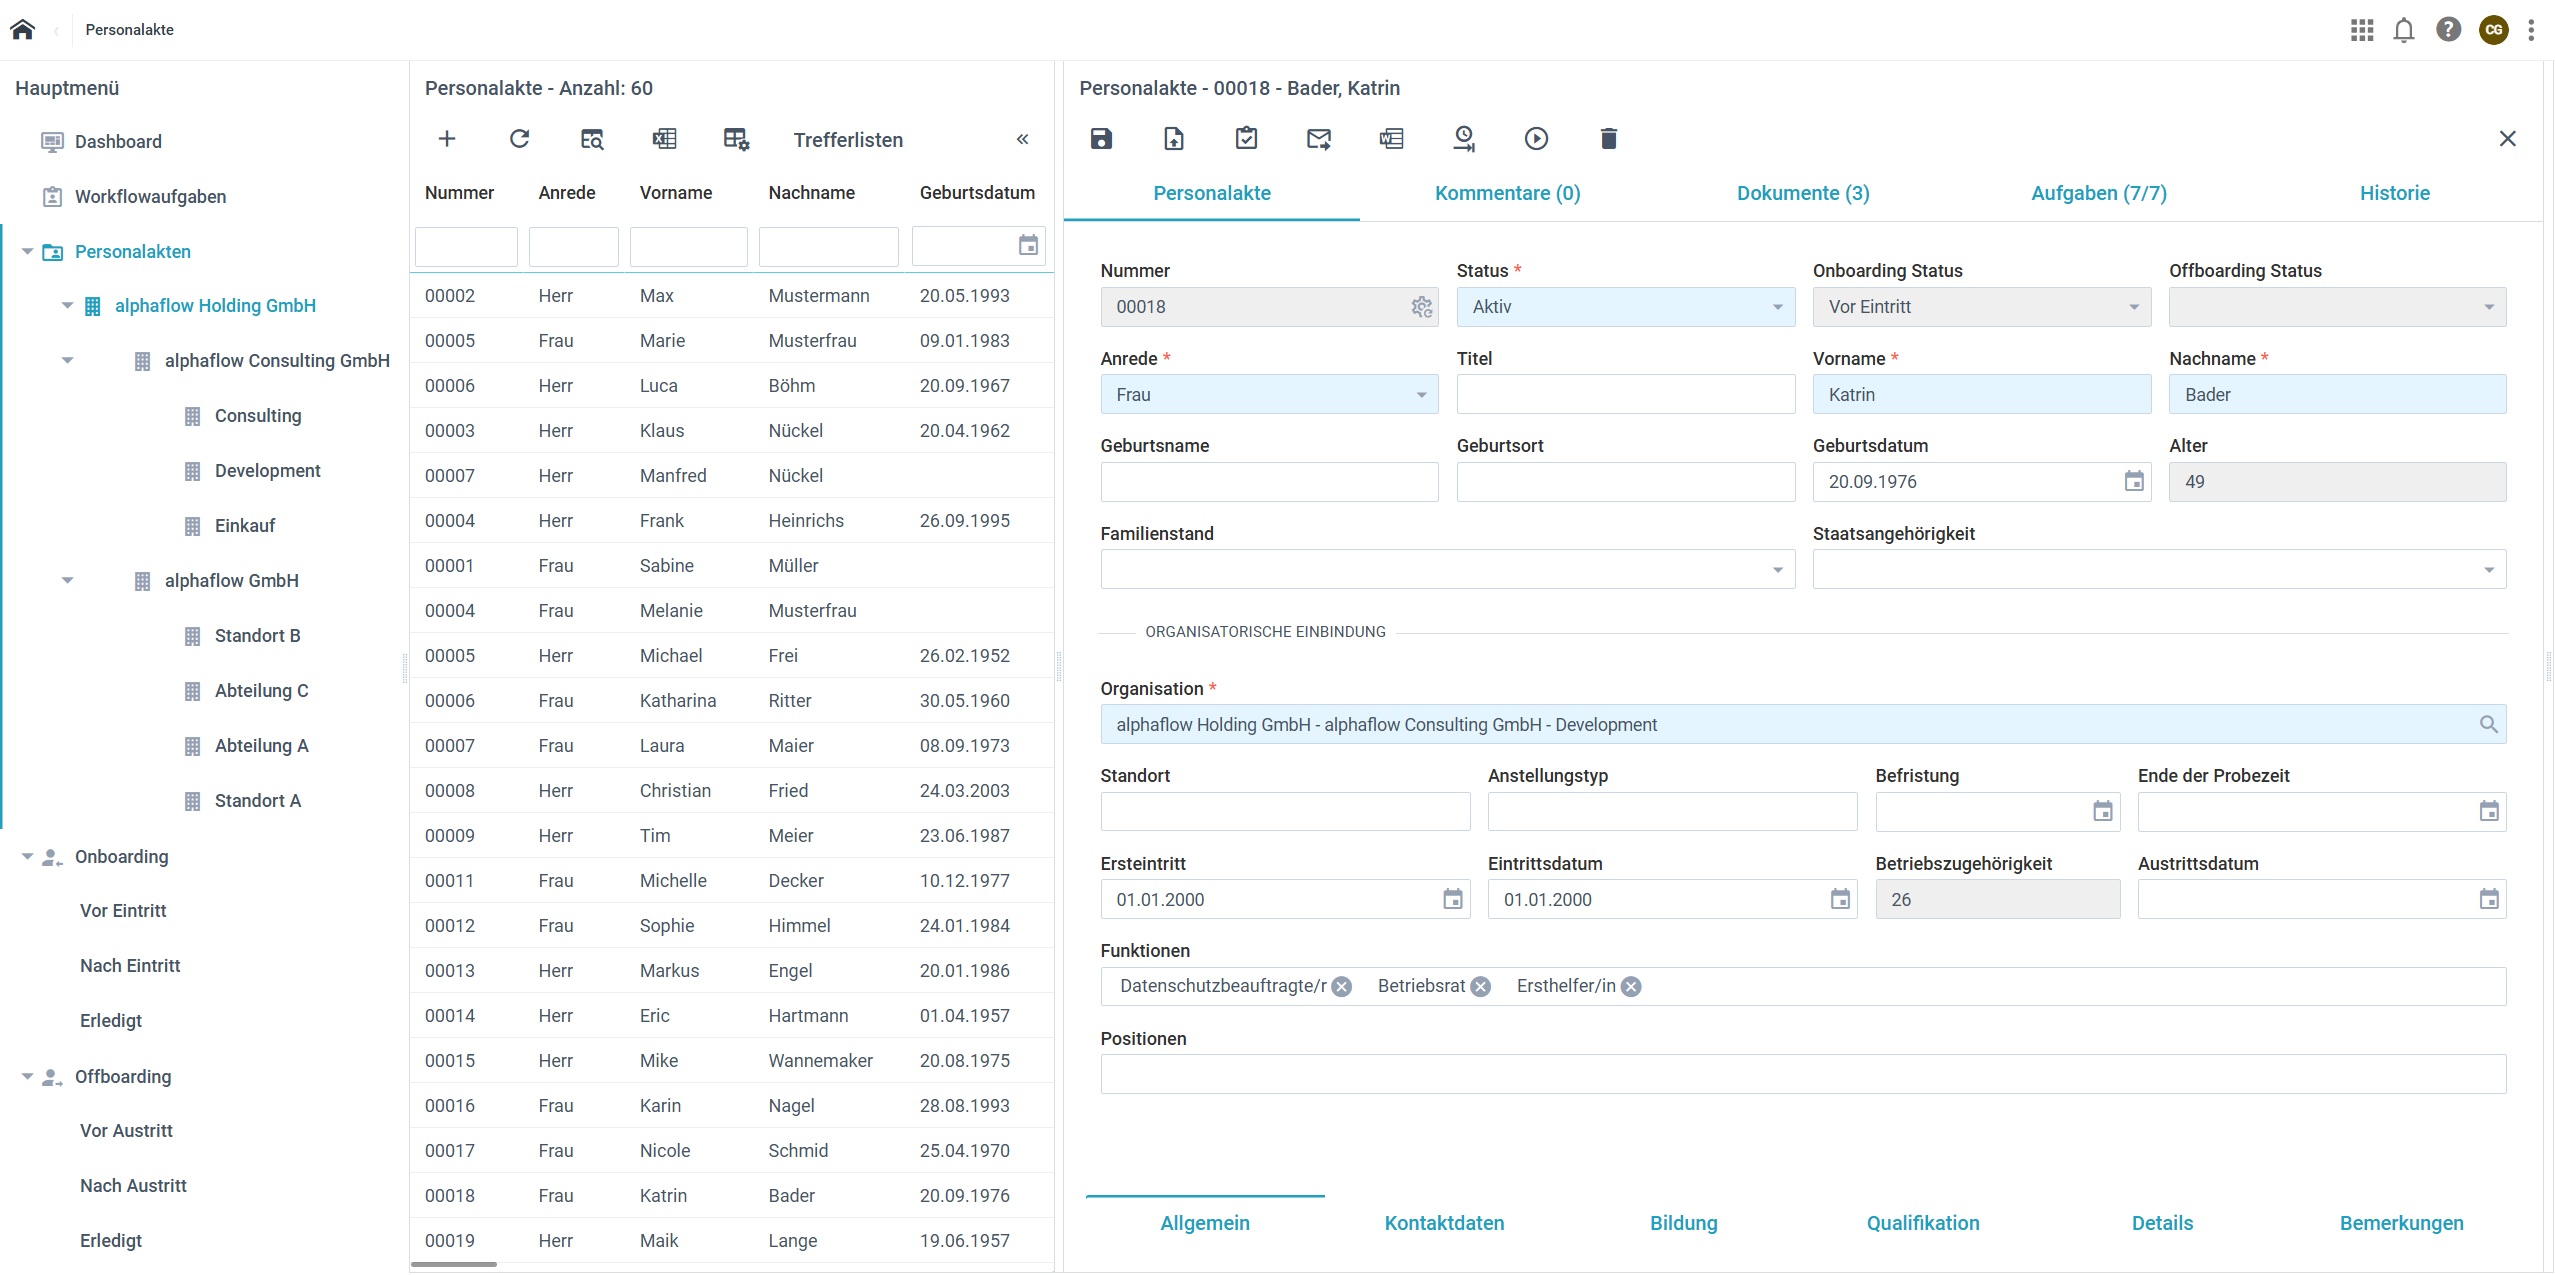Screen dimensions: 2555x1275
Task: Open the Geburtsdatum calendar picker in form
Action: (2133, 482)
